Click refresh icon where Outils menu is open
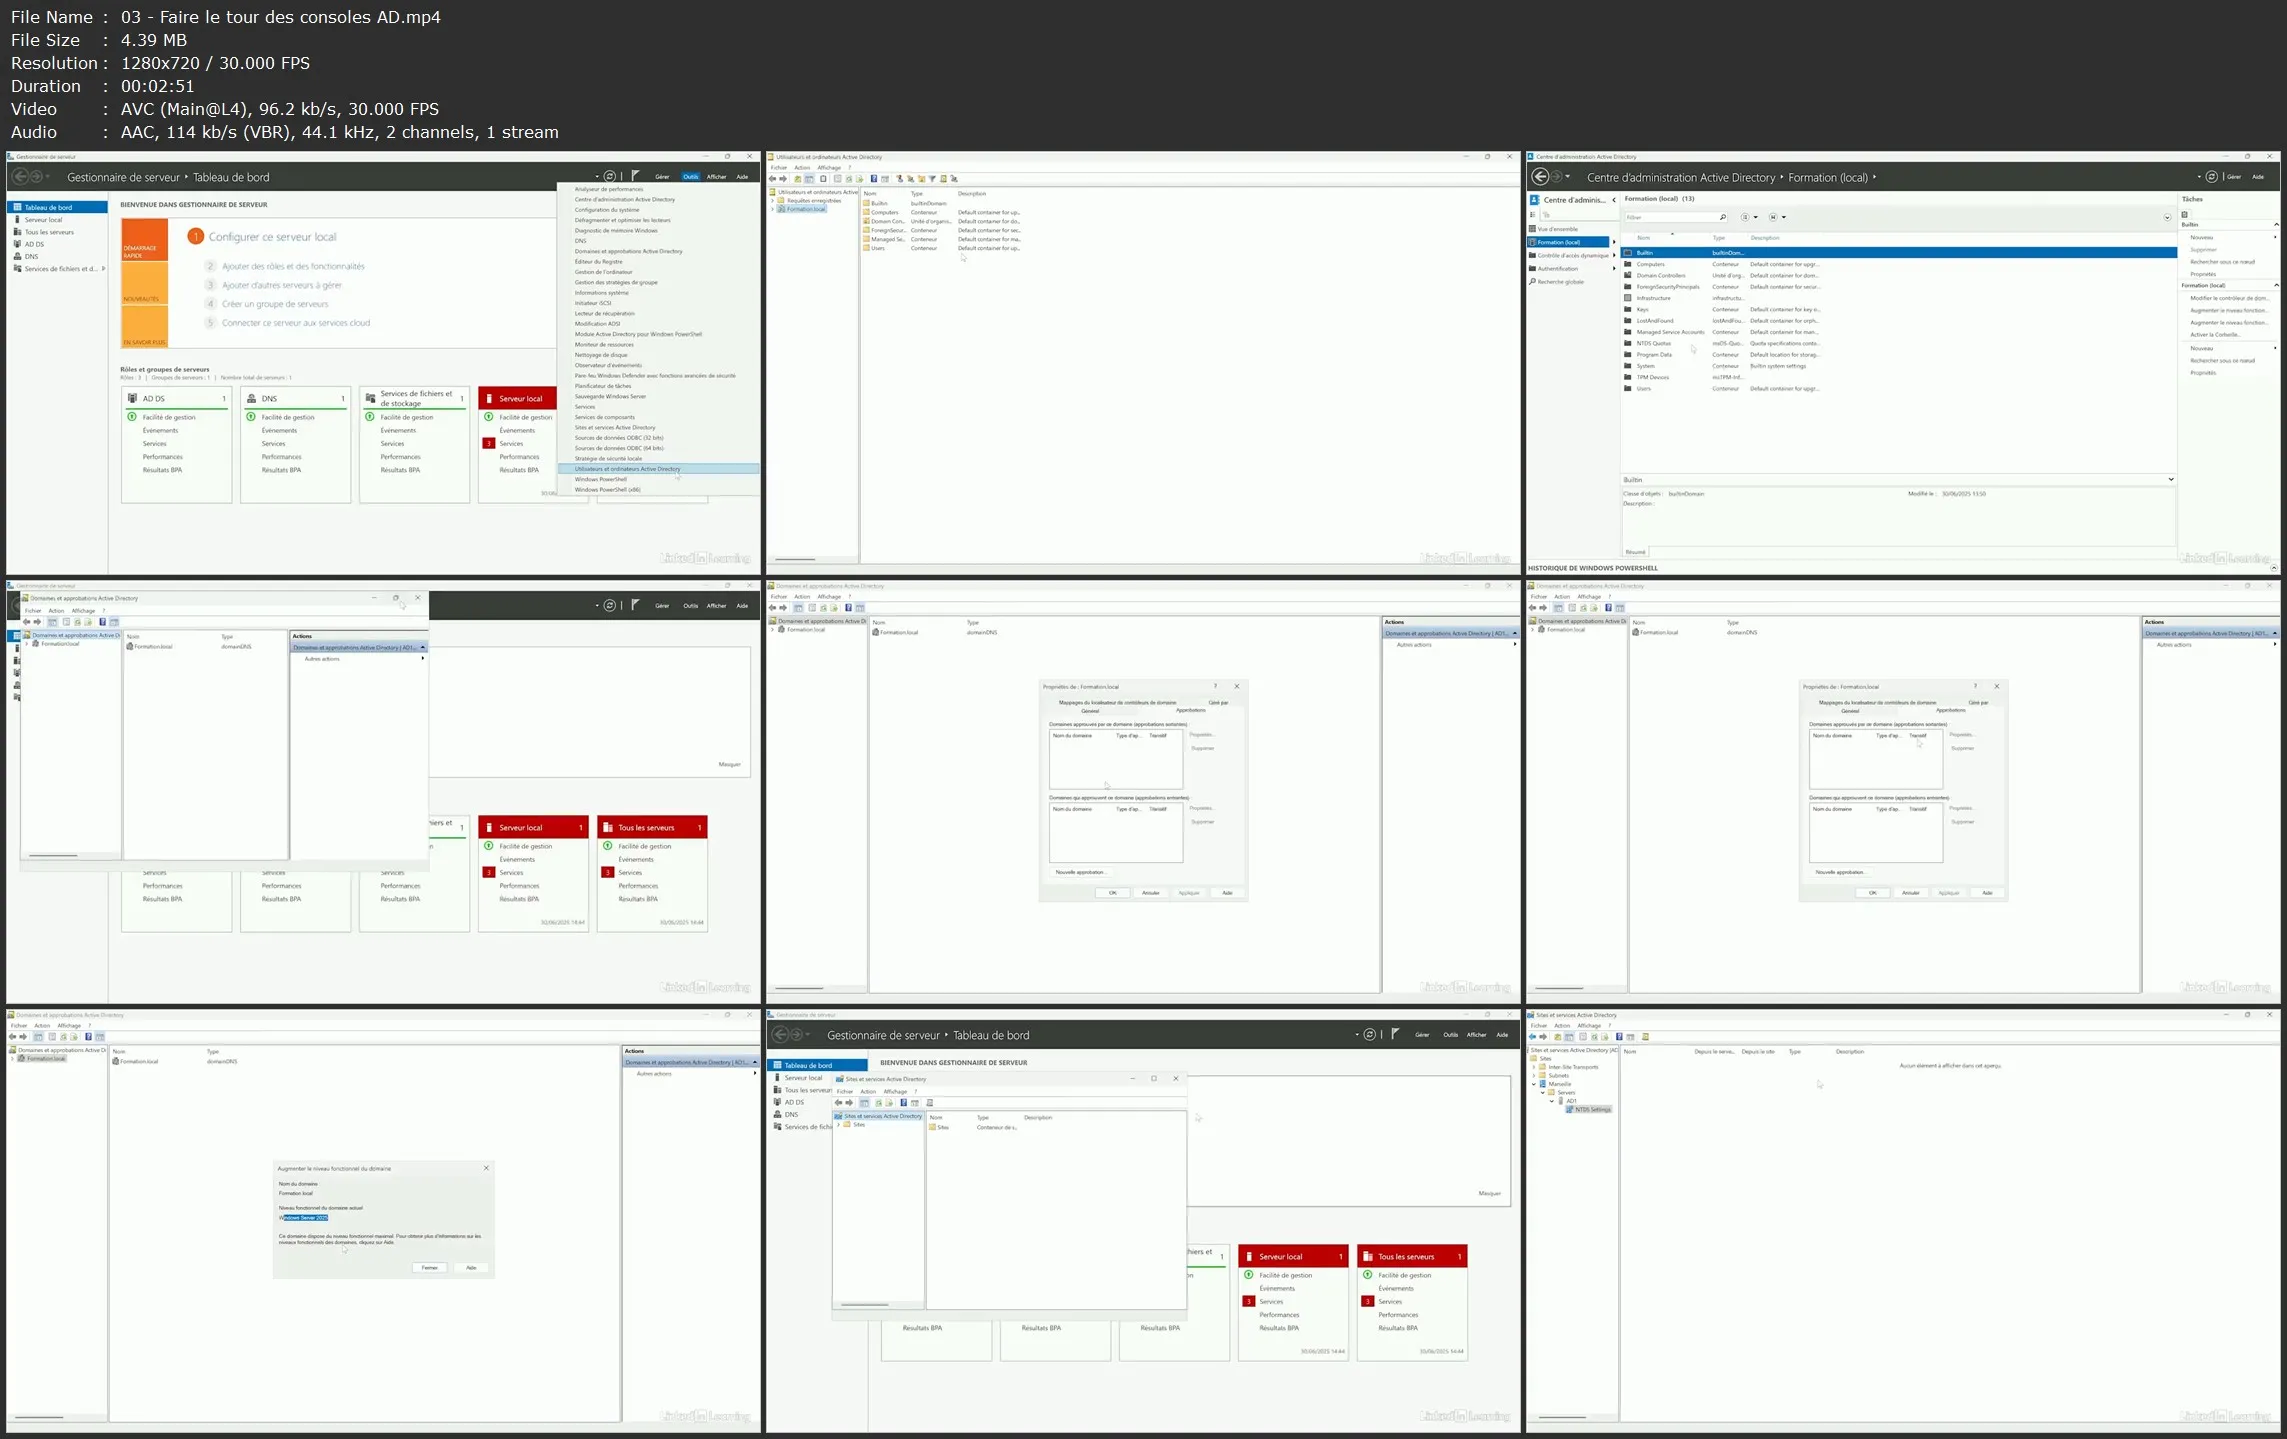 coord(609,177)
